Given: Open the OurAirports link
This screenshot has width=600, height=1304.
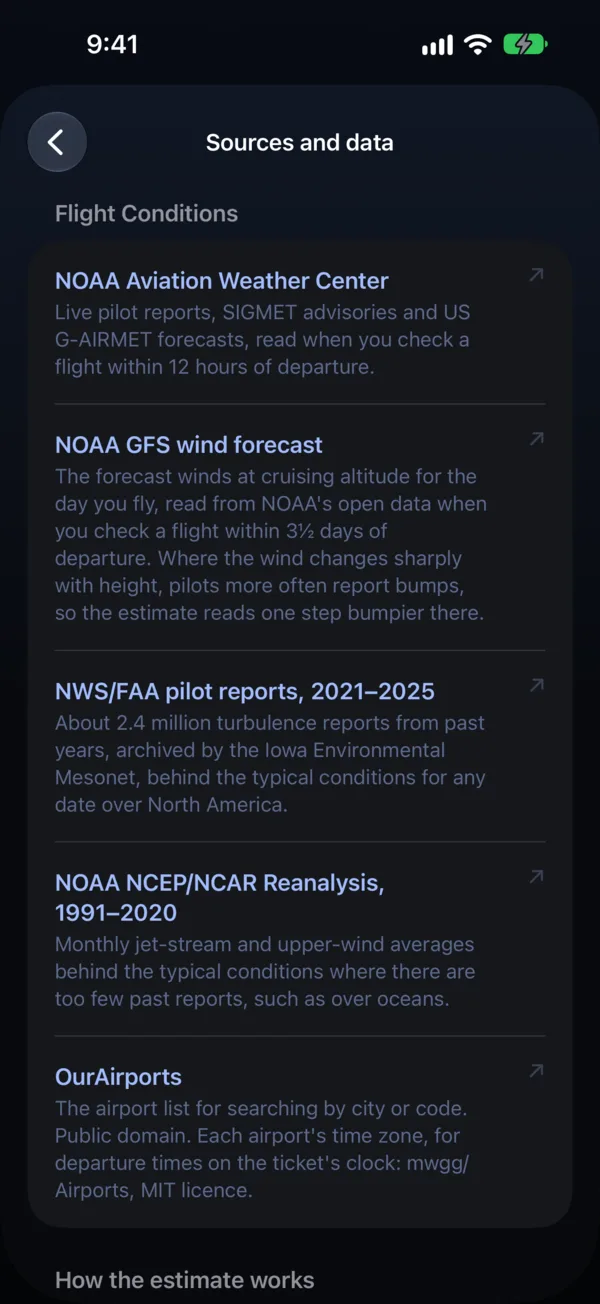Looking at the screenshot, I should 118,1077.
